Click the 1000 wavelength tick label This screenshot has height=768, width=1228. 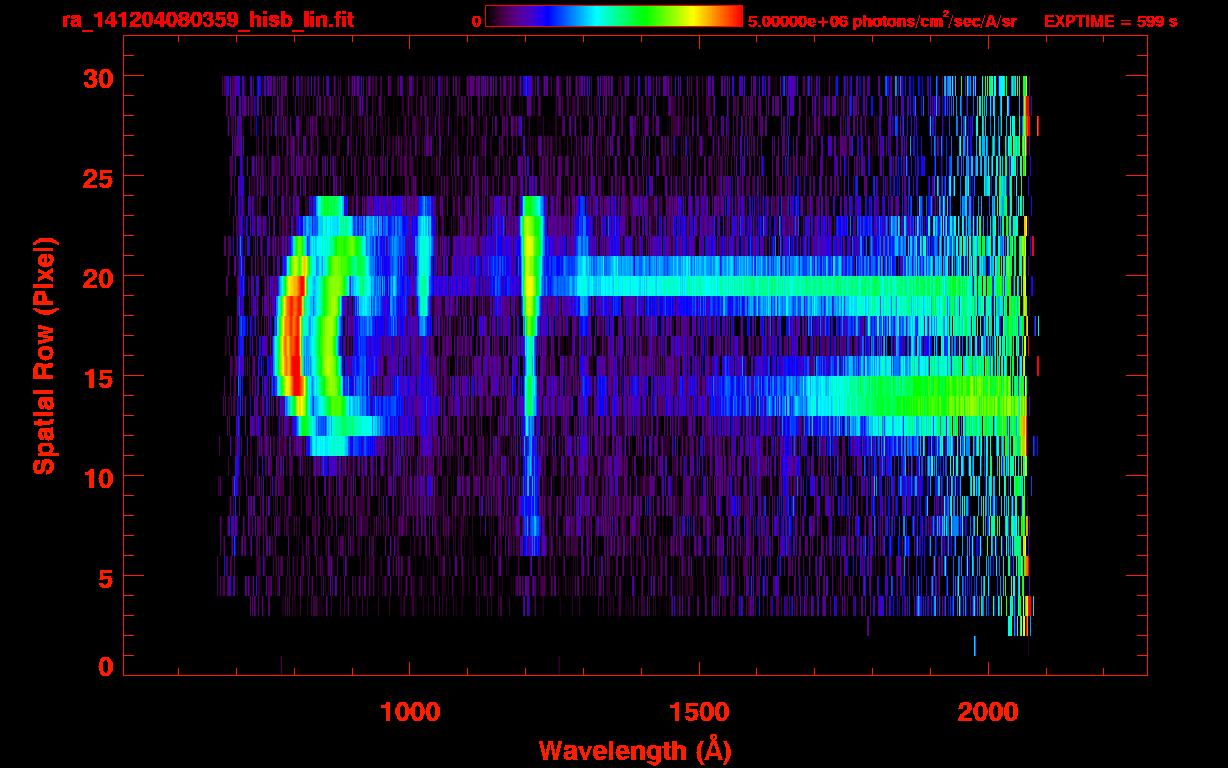pyautogui.click(x=410, y=712)
